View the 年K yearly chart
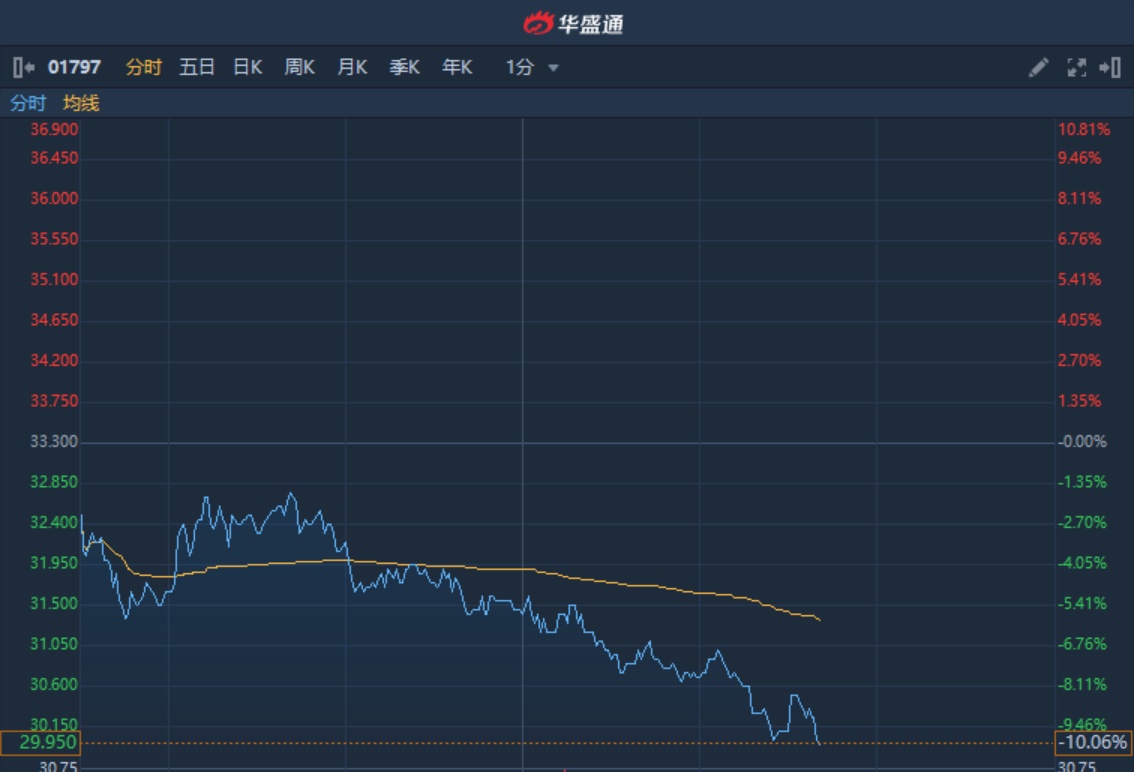Screen dimensions: 1134x772 (457, 68)
